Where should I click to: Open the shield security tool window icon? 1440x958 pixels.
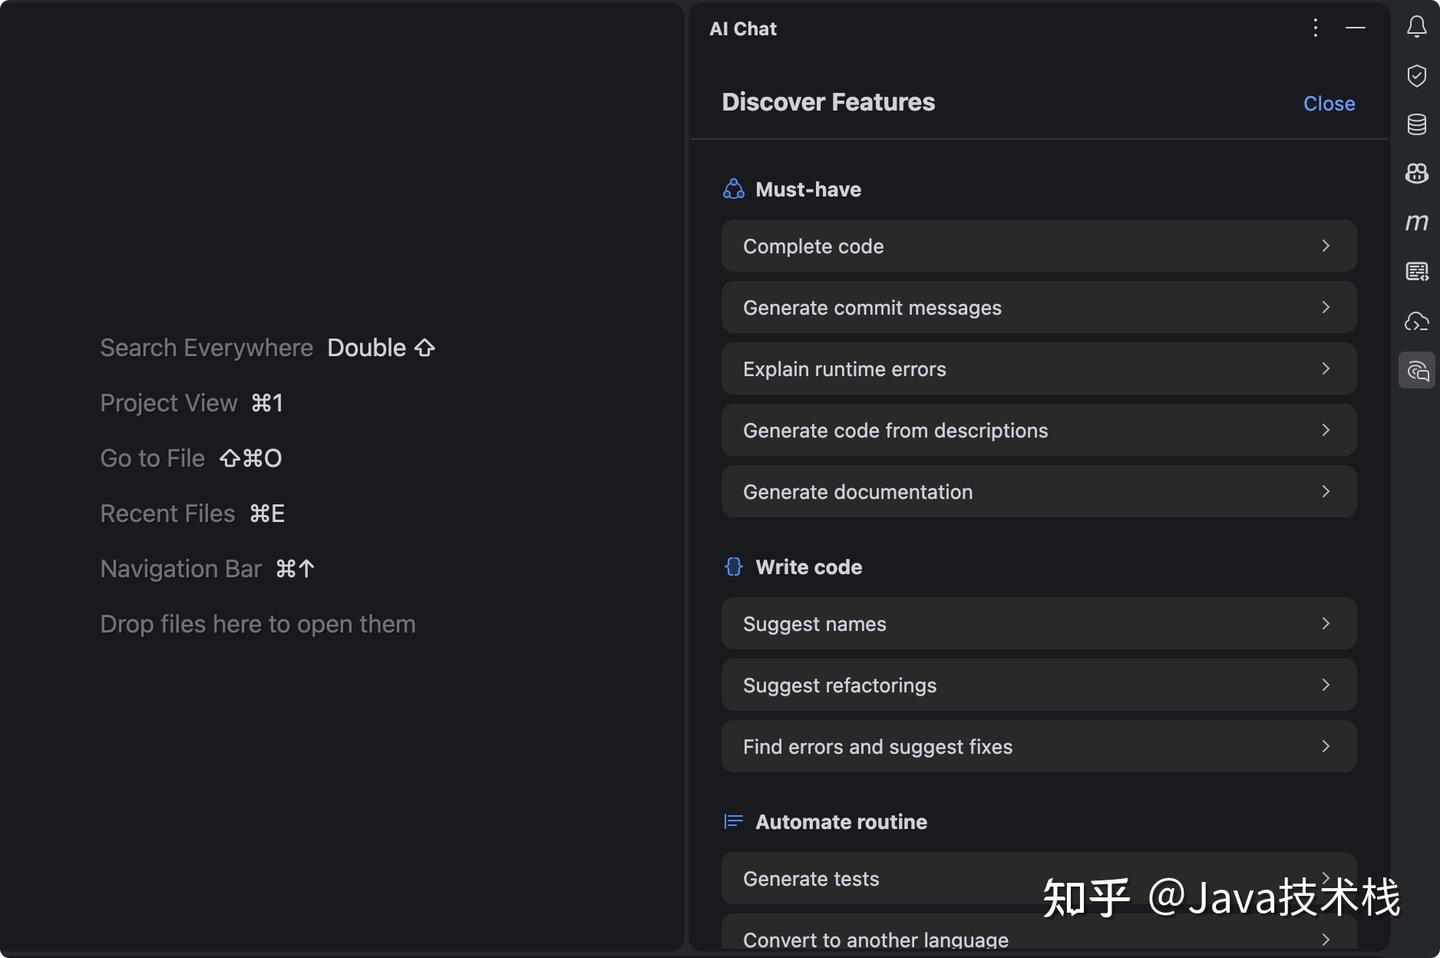coord(1416,76)
